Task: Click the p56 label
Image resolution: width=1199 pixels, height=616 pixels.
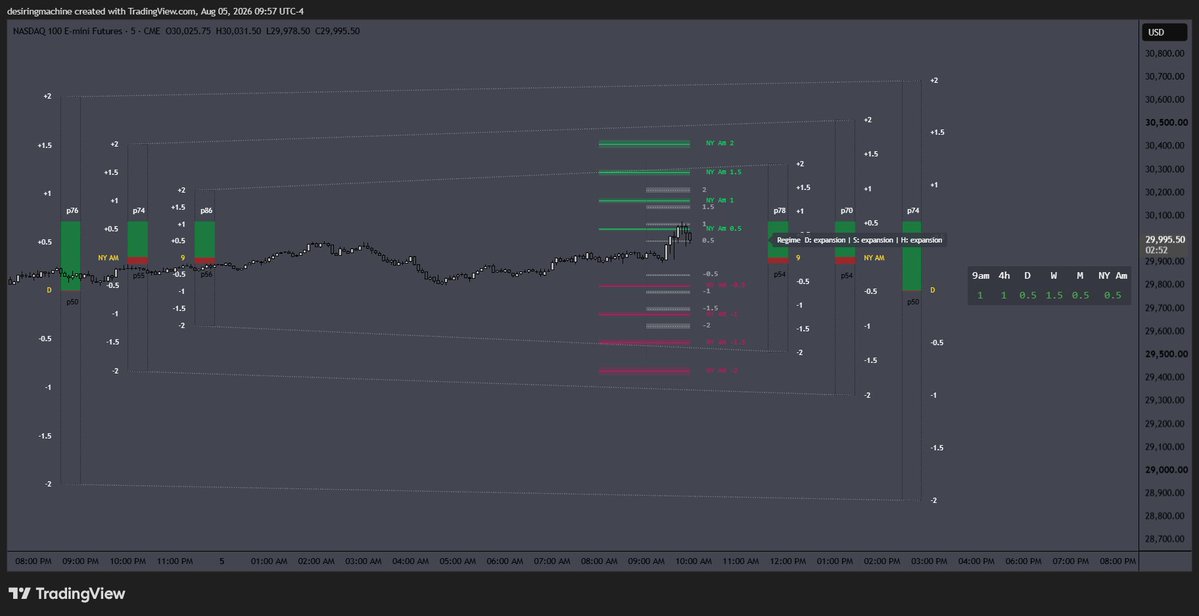Action: pyautogui.click(x=206, y=273)
